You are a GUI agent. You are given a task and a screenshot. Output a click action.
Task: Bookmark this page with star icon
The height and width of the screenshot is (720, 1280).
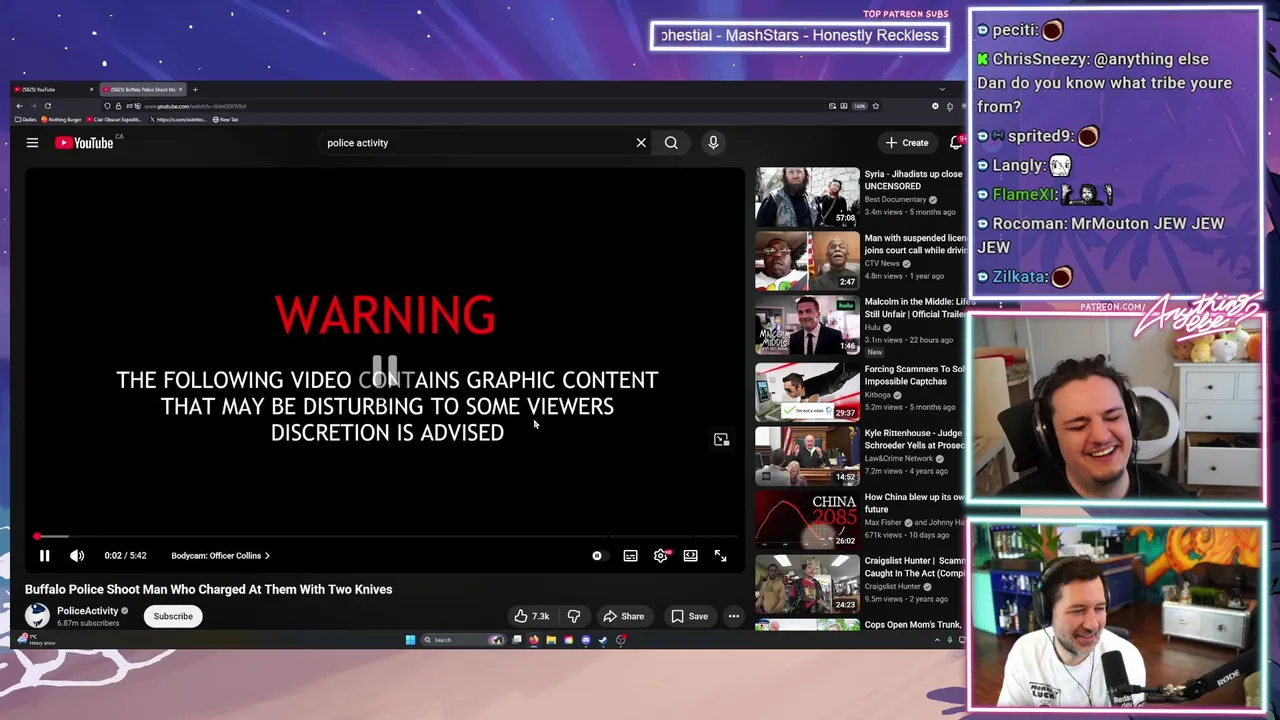click(875, 106)
